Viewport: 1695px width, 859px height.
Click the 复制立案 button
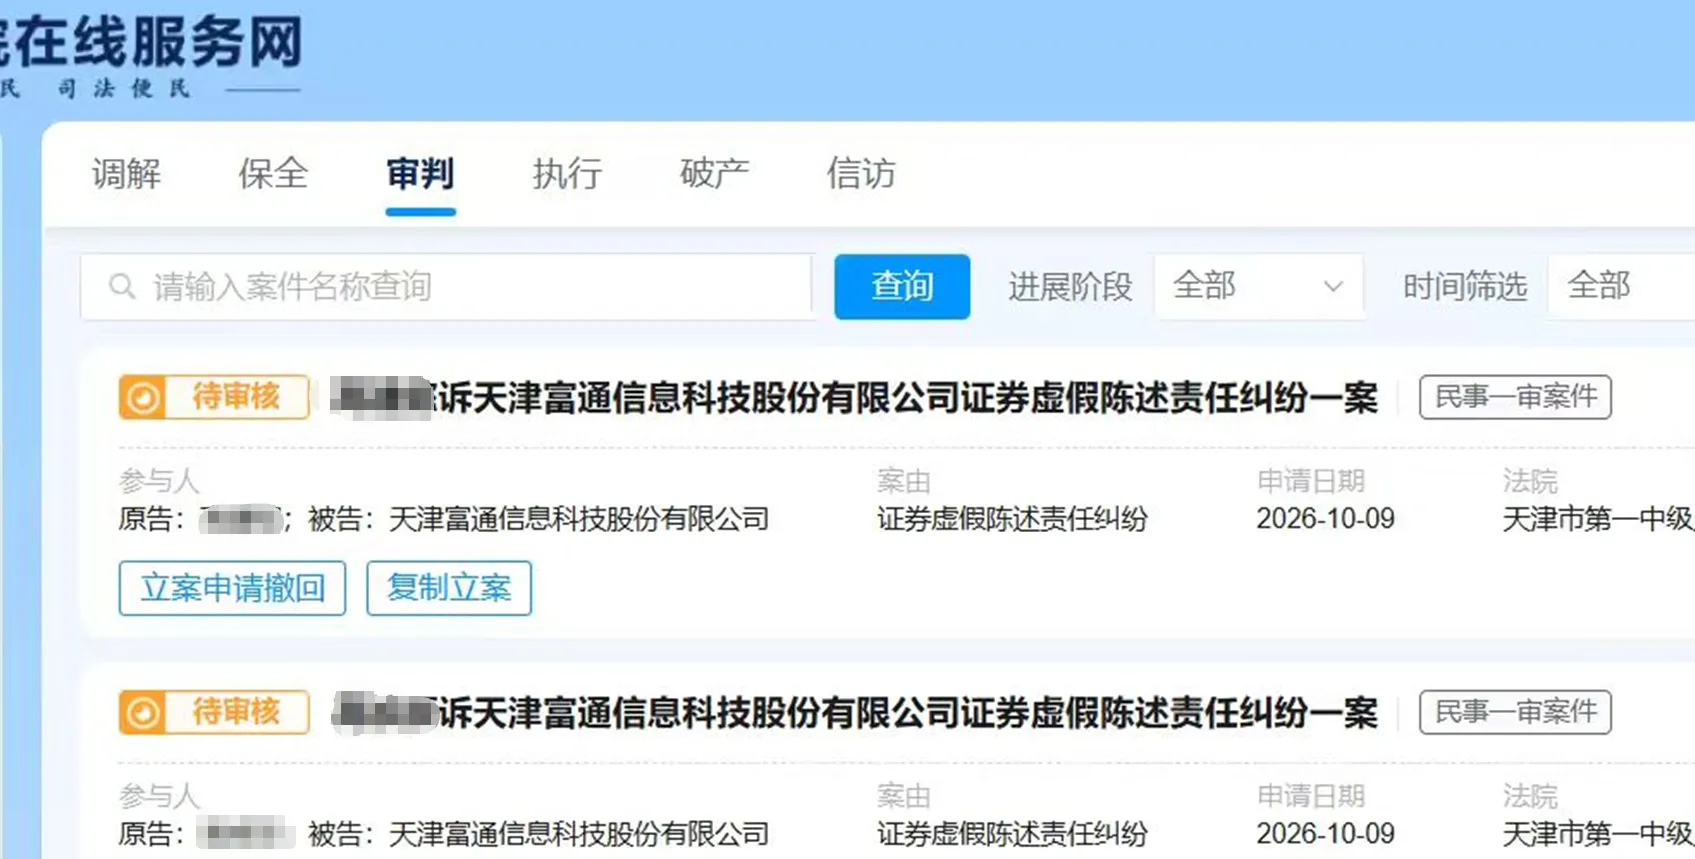(x=449, y=588)
